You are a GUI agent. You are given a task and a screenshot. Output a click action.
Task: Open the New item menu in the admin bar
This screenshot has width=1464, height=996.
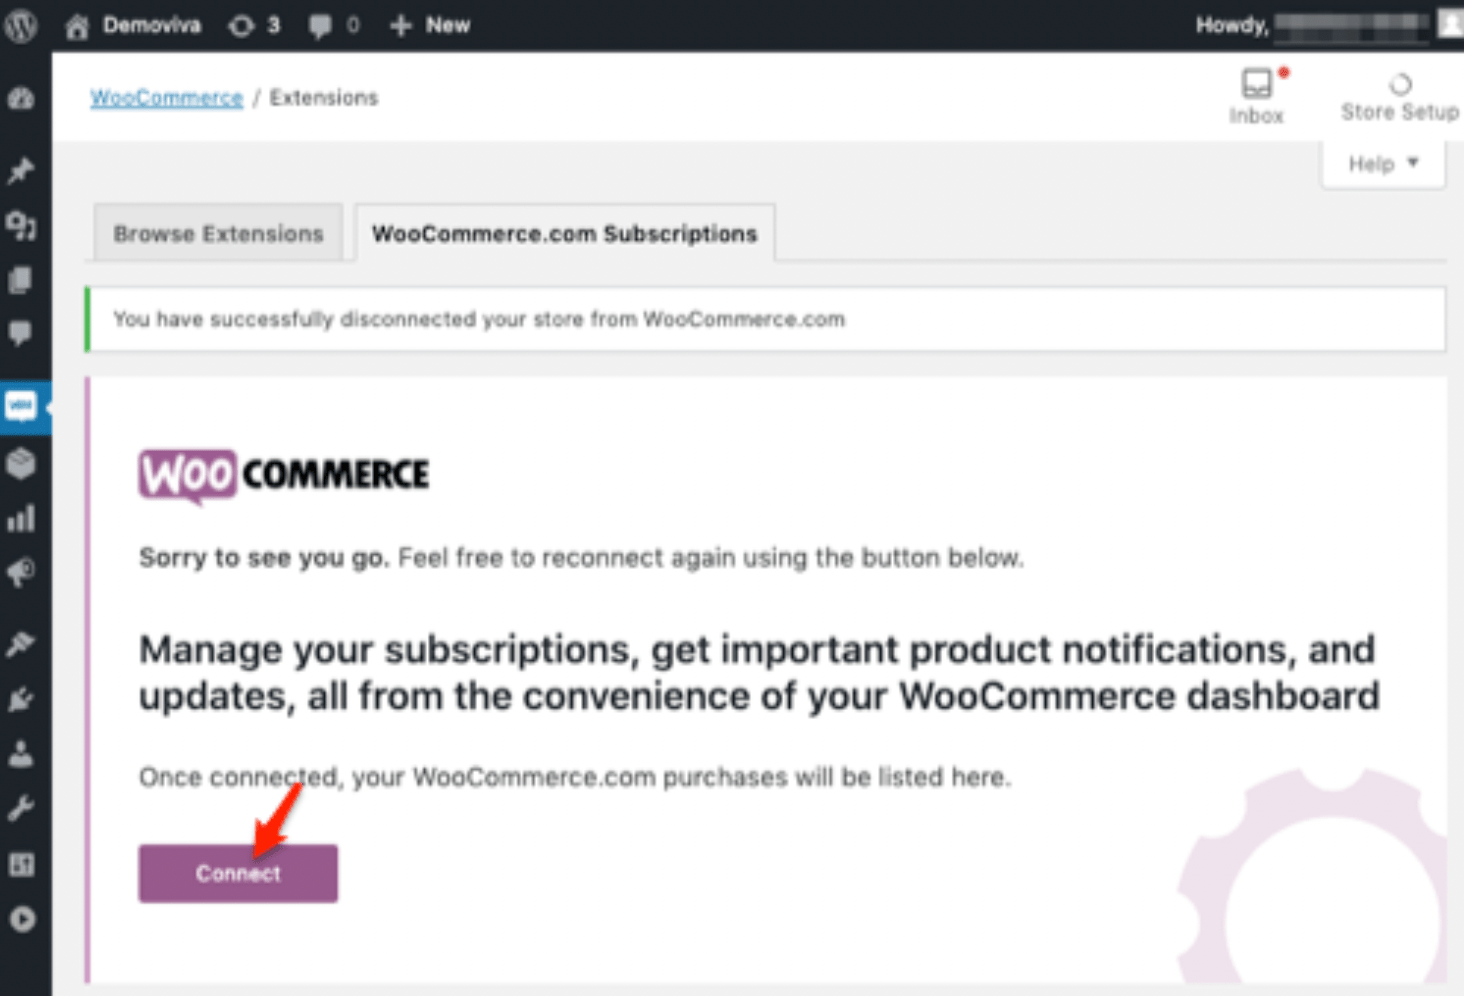(x=429, y=25)
